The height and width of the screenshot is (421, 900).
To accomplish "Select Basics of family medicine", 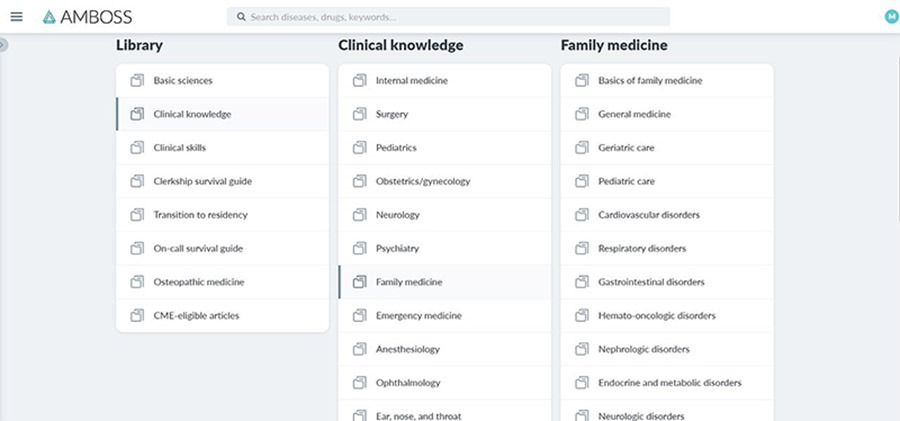I will pos(650,80).
